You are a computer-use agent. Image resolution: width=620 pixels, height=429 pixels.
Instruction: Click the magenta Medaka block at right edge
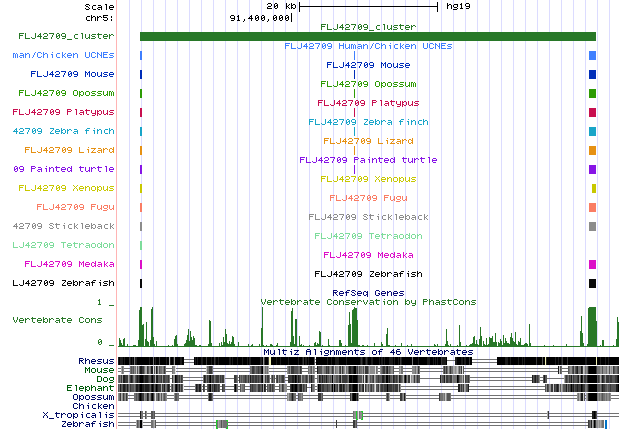click(592, 264)
